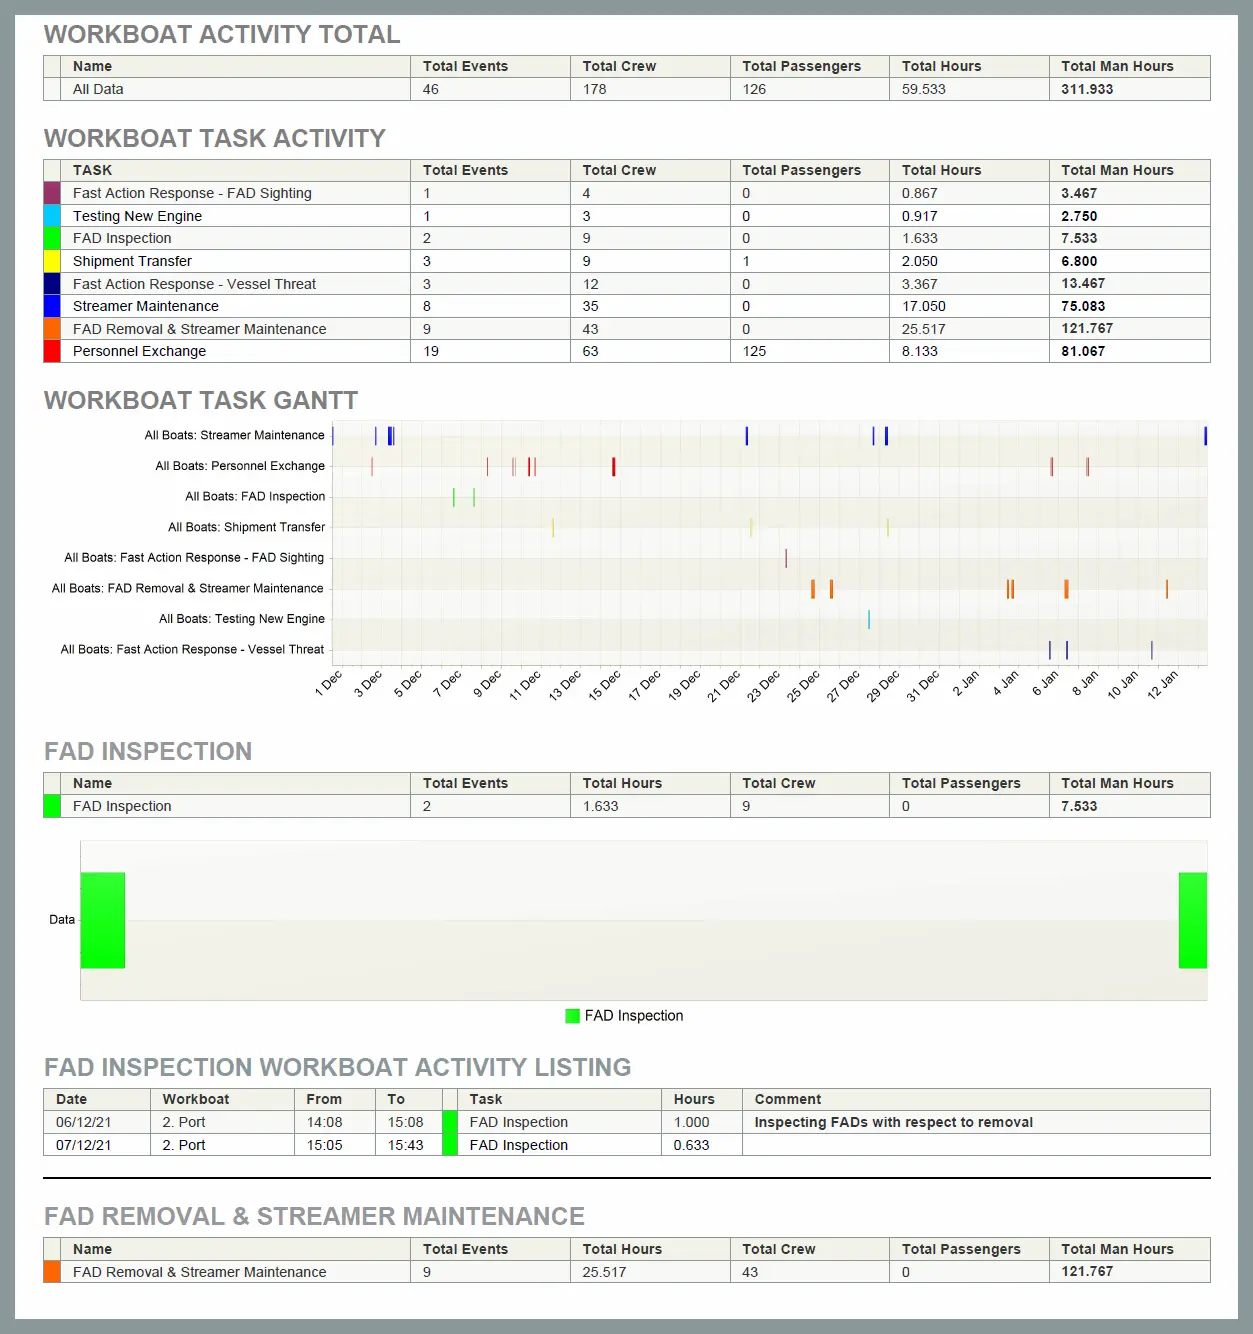Screen dimensions: 1253x1334
Task: Click the 15:43 To time cell
Action: pyautogui.click(x=405, y=1145)
